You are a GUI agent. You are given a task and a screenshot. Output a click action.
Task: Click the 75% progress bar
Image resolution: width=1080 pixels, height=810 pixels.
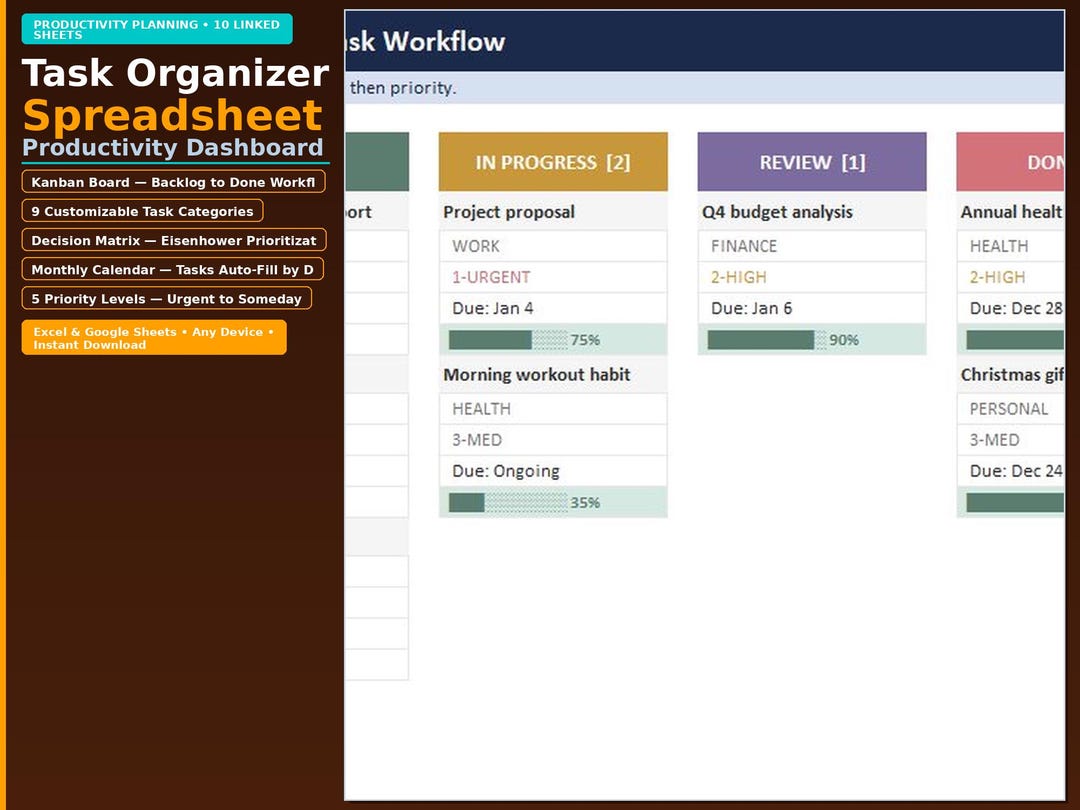(x=553, y=340)
